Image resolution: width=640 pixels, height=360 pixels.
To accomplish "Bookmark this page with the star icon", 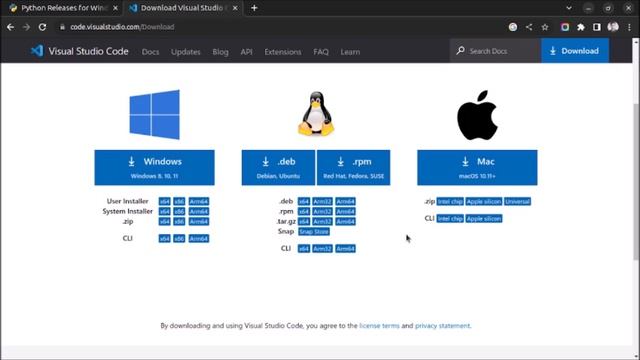I will pyautogui.click(x=545, y=27).
